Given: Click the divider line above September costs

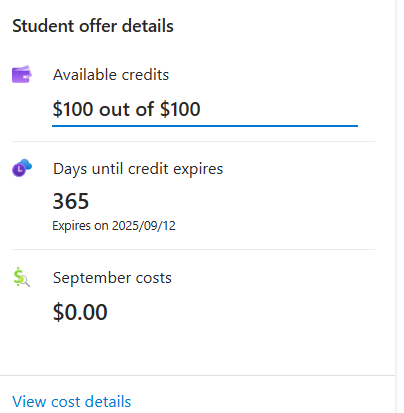Looking at the screenshot, I should click(x=194, y=249).
